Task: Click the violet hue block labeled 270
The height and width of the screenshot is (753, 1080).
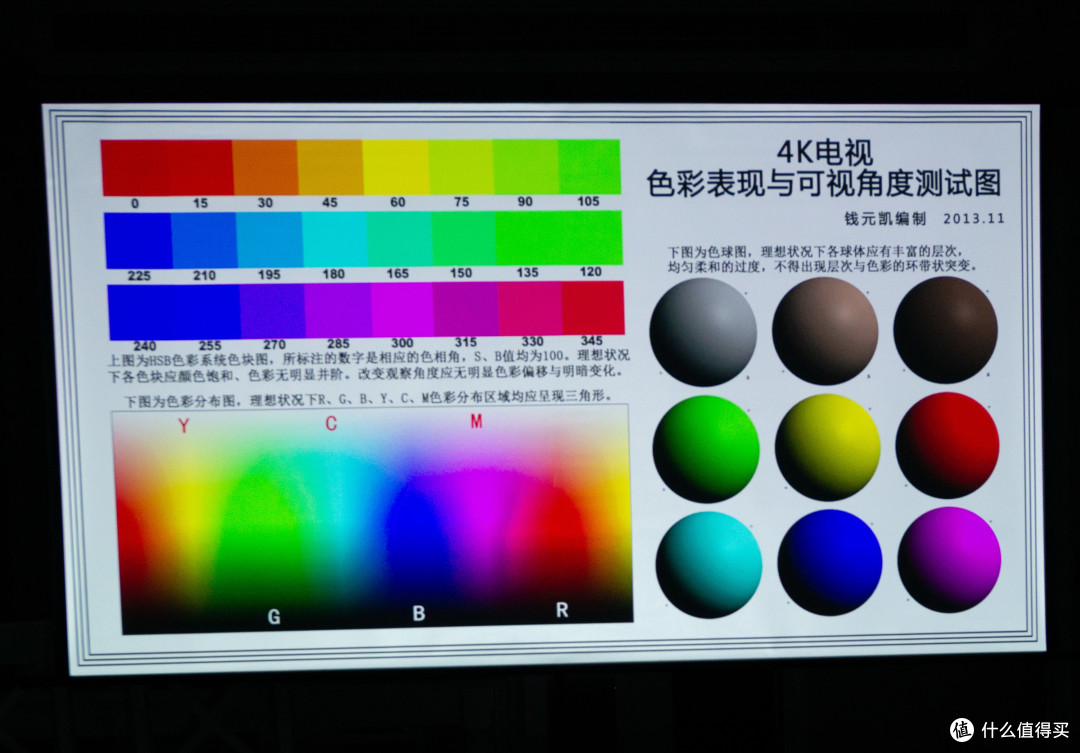Action: click(x=272, y=311)
